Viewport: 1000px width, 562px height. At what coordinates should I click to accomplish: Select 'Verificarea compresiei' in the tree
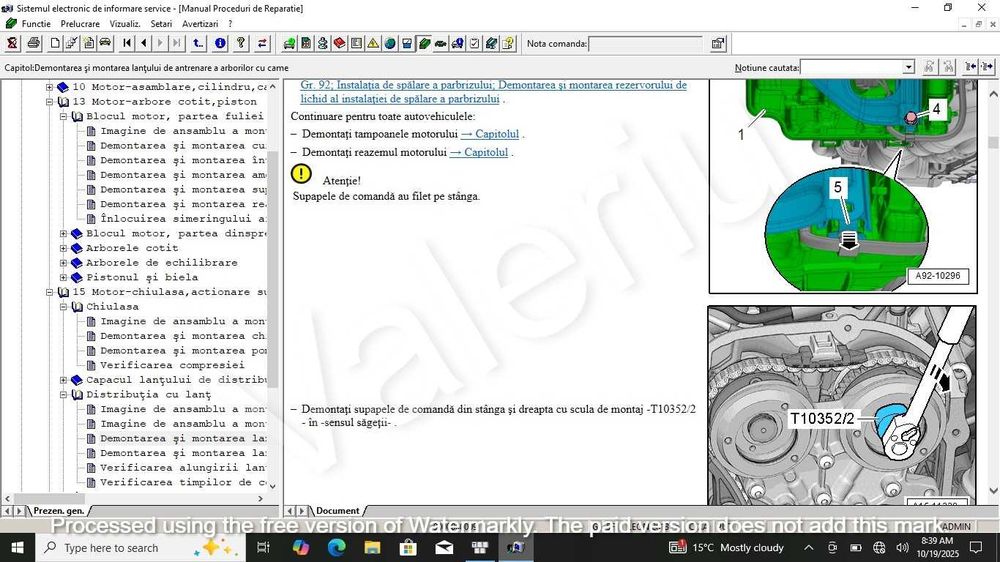172,366
